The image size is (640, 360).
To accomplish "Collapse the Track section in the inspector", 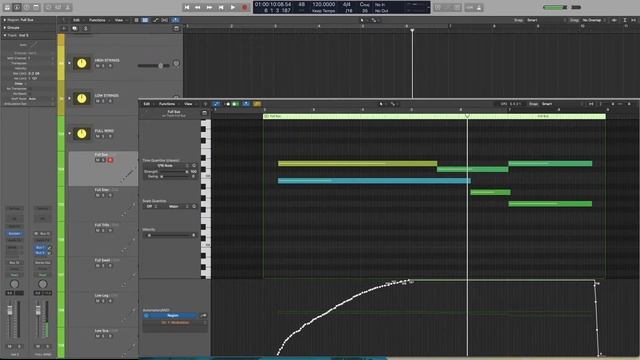I will click(4, 35).
